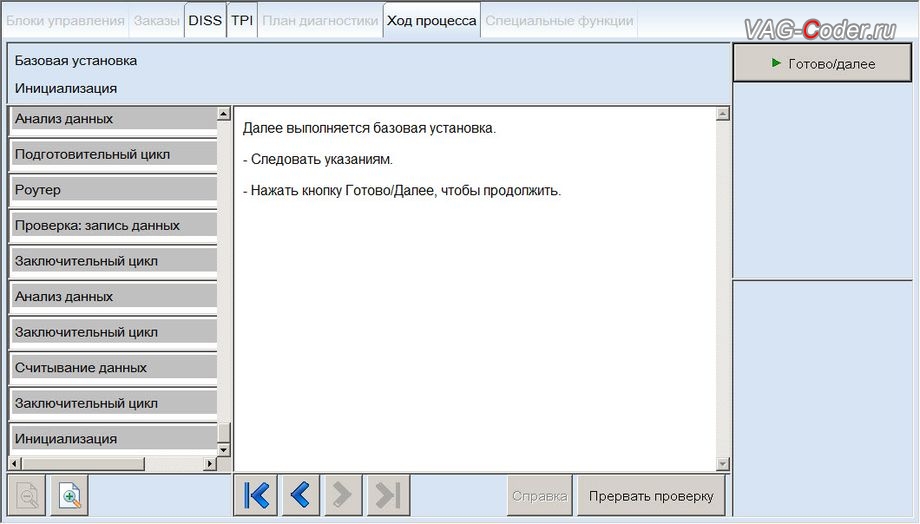Jump to first step with blue arrow
The width and height of the screenshot is (920, 524).
pos(256,495)
